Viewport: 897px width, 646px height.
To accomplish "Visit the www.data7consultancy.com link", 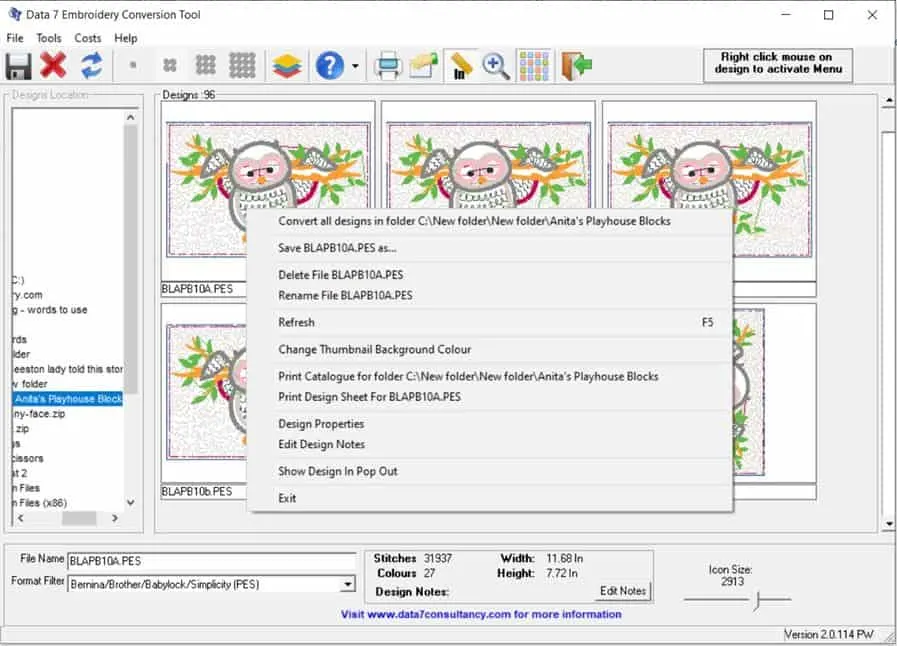I will pyautogui.click(x=481, y=615).
